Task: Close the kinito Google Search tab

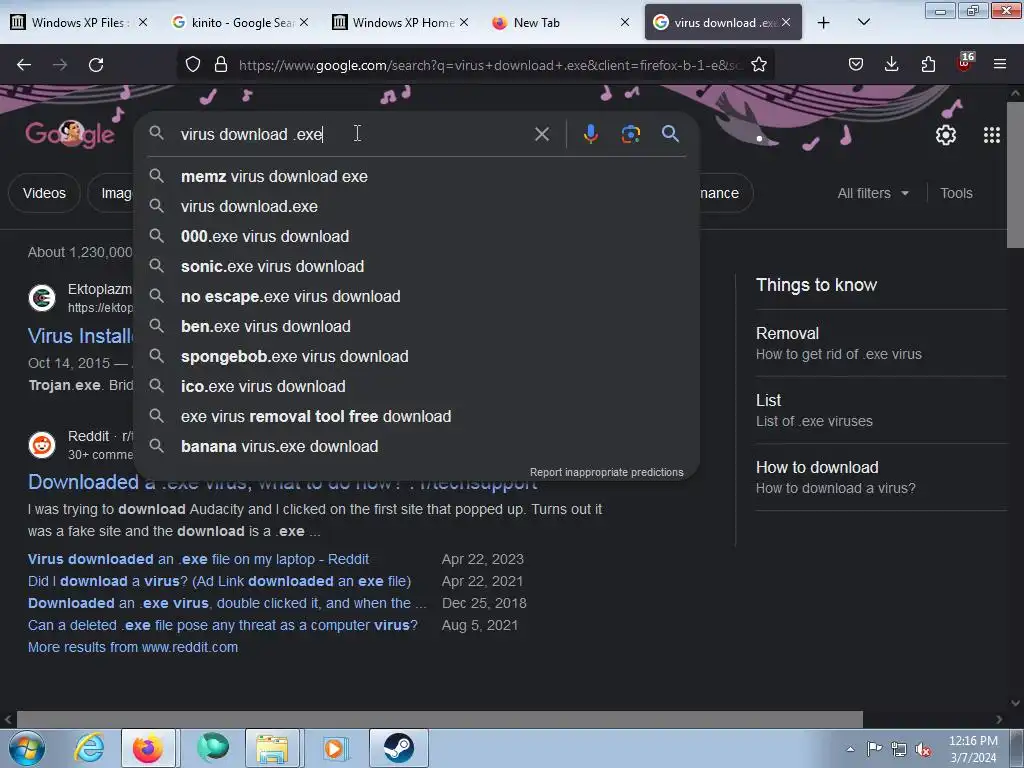Action: 304,22
